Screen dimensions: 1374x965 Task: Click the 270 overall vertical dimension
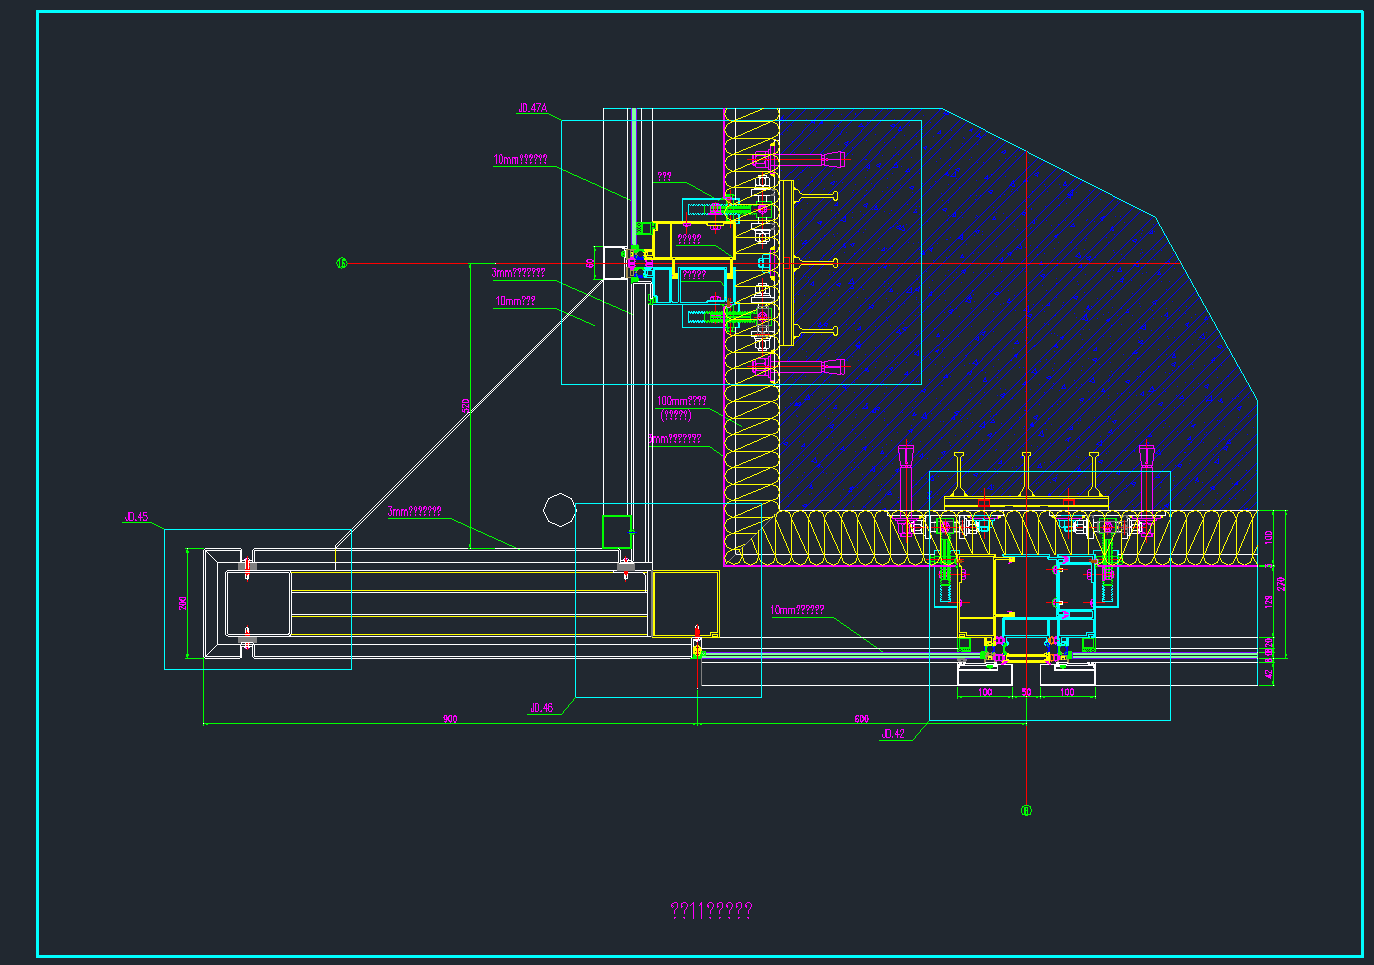point(1281,584)
